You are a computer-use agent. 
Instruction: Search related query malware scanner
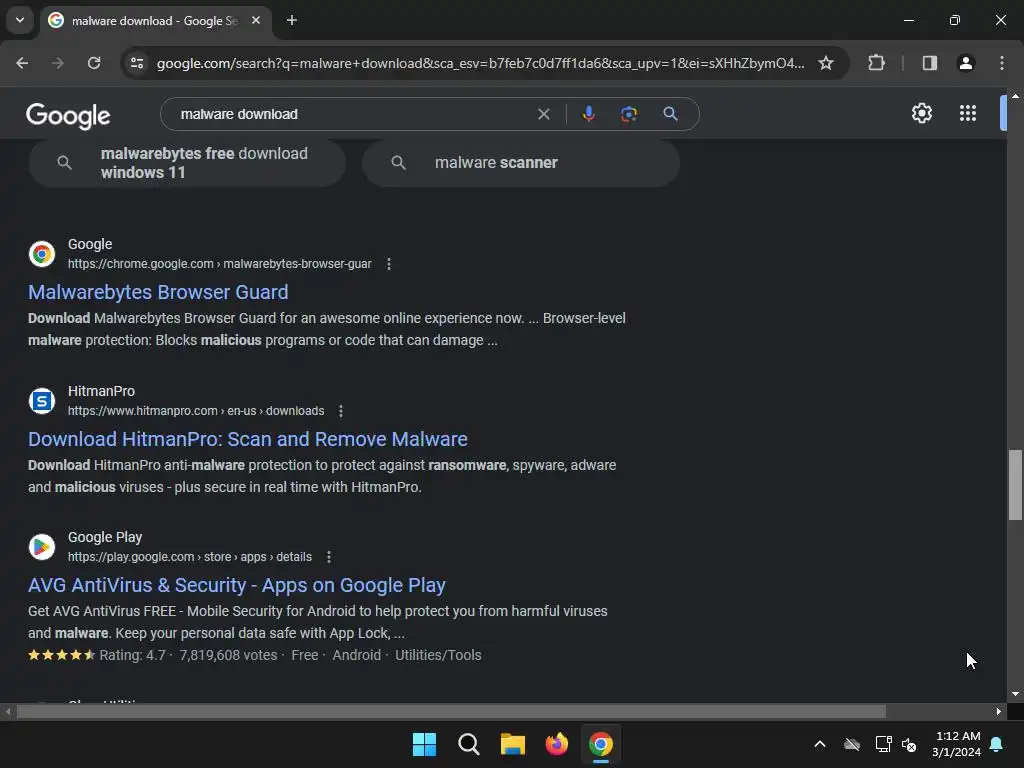[x=520, y=163]
